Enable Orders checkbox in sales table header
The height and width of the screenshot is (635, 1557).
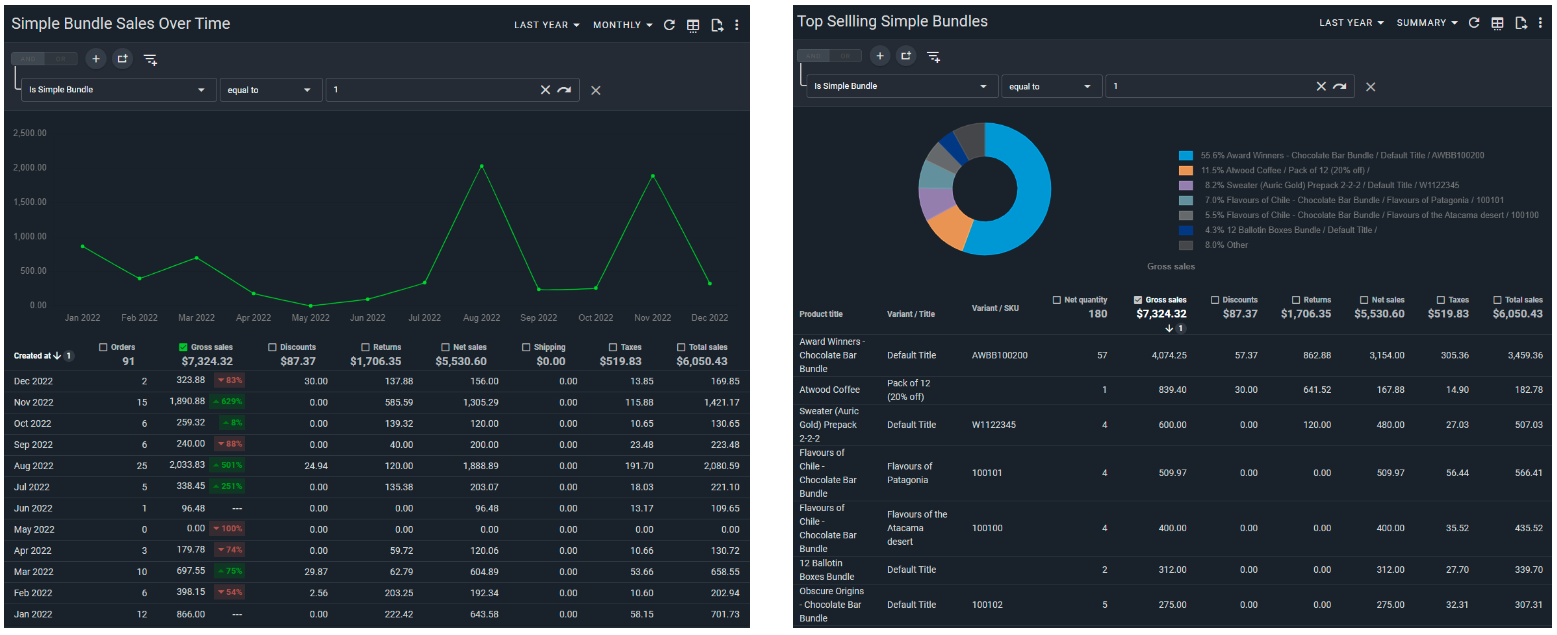[104, 347]
